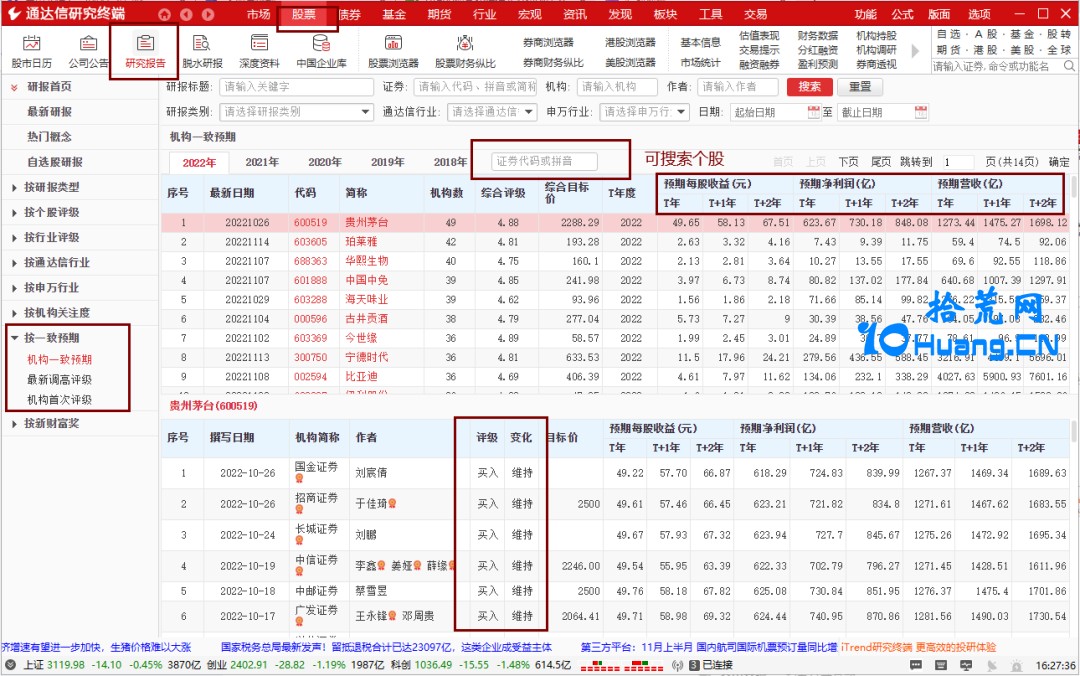Click the keyboard icon in status bar
1080x676 pixels.
pyautogui.click(x=941, y=665)
